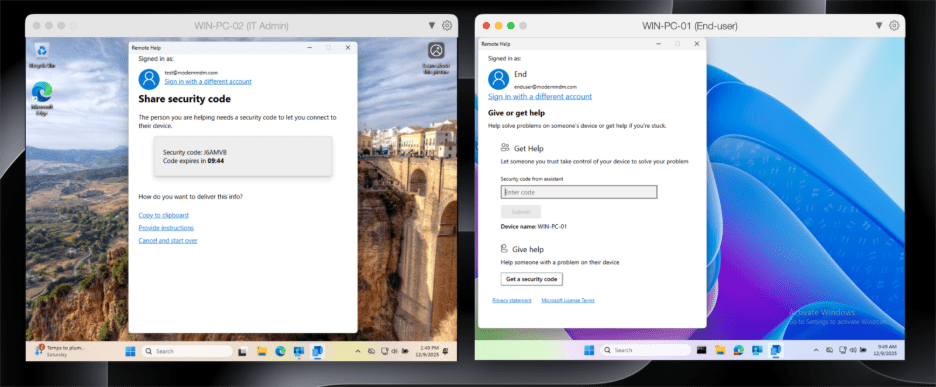Launch Edge from WIN-PC-02 taskbar
Screen dimensions: 936x387
281,351
